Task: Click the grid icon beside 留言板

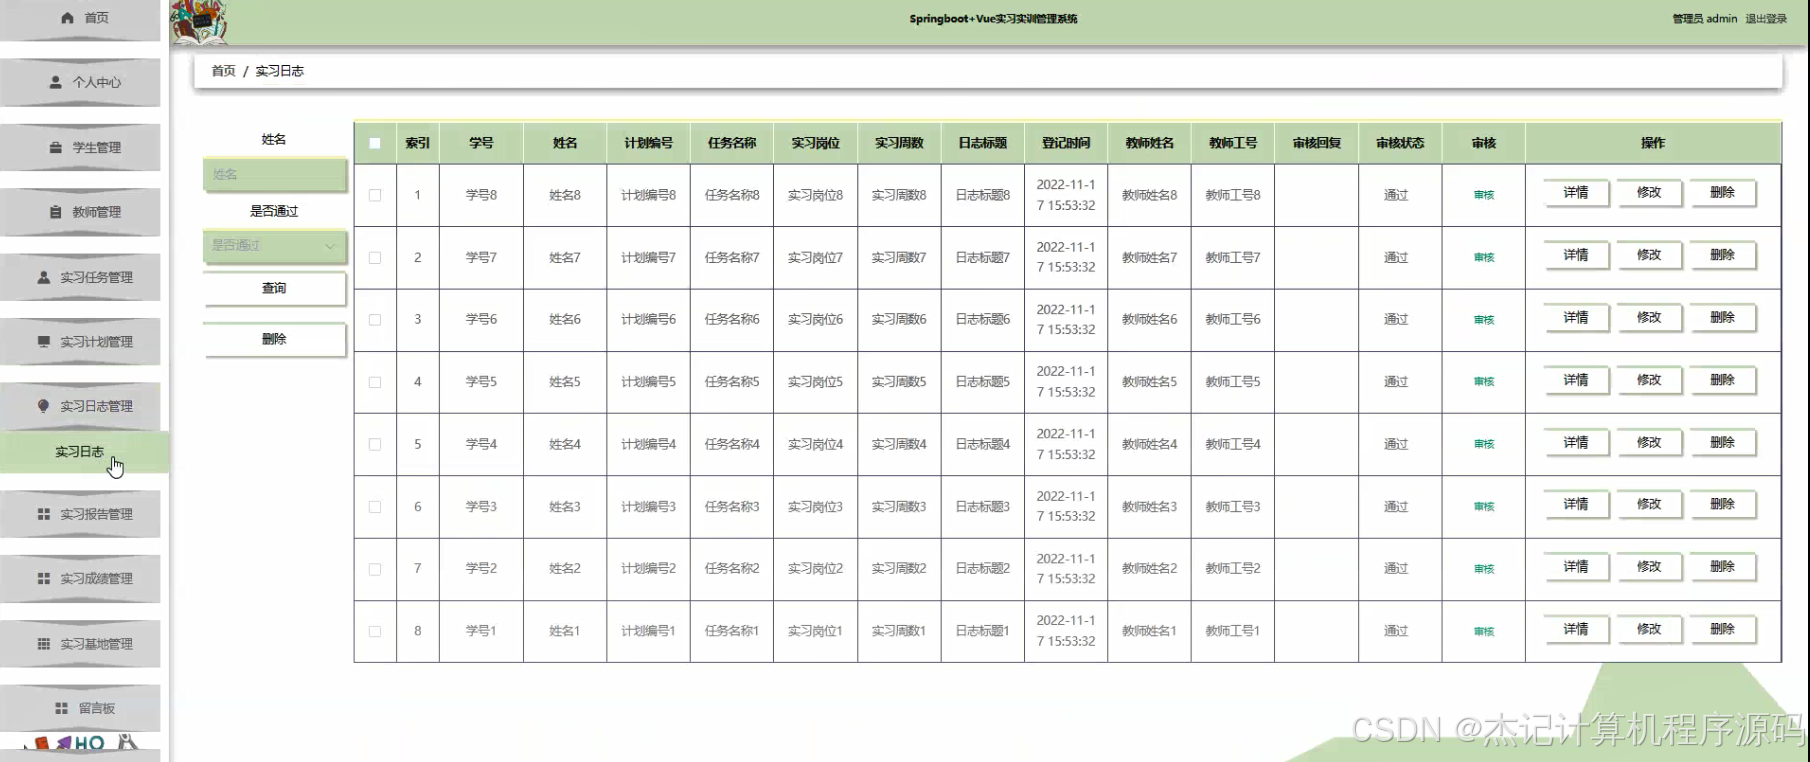Action: pyautogui.click(x=61, y=708)
